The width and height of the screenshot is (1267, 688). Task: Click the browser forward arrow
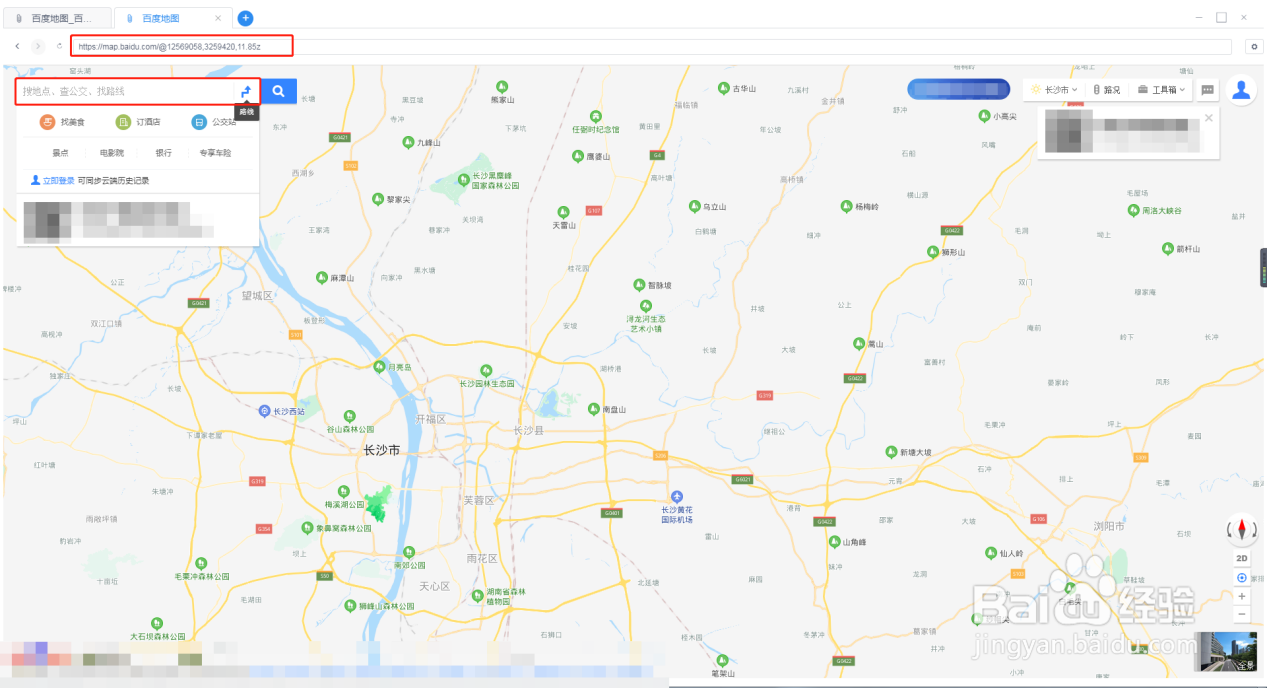click(x=39, y=46)
